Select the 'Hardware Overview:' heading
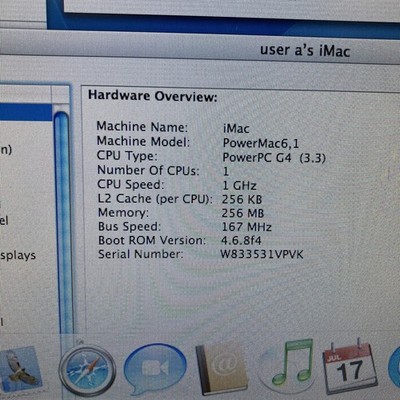Screen dimensions: 400x400 [x=153, y=96]
